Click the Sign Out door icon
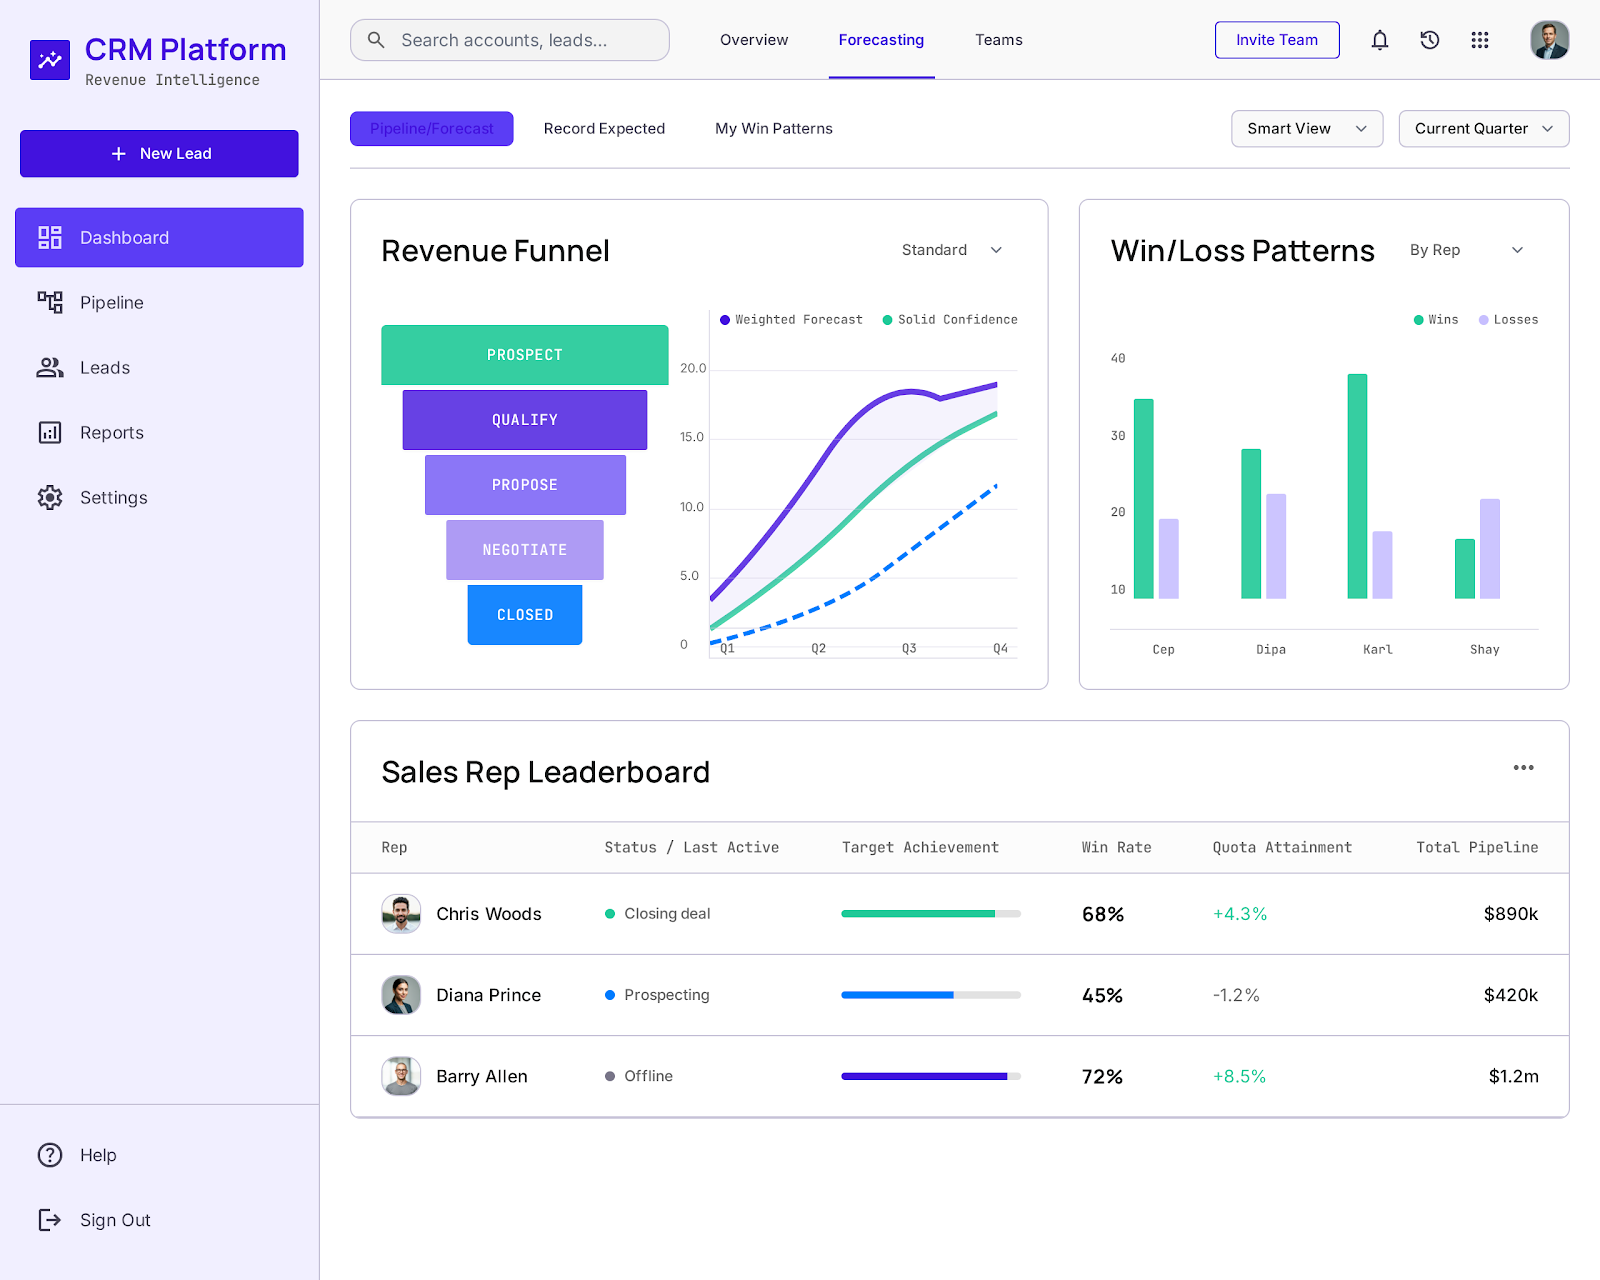The height and width of the screenshot is (1280, 1600). (50, 1220)
